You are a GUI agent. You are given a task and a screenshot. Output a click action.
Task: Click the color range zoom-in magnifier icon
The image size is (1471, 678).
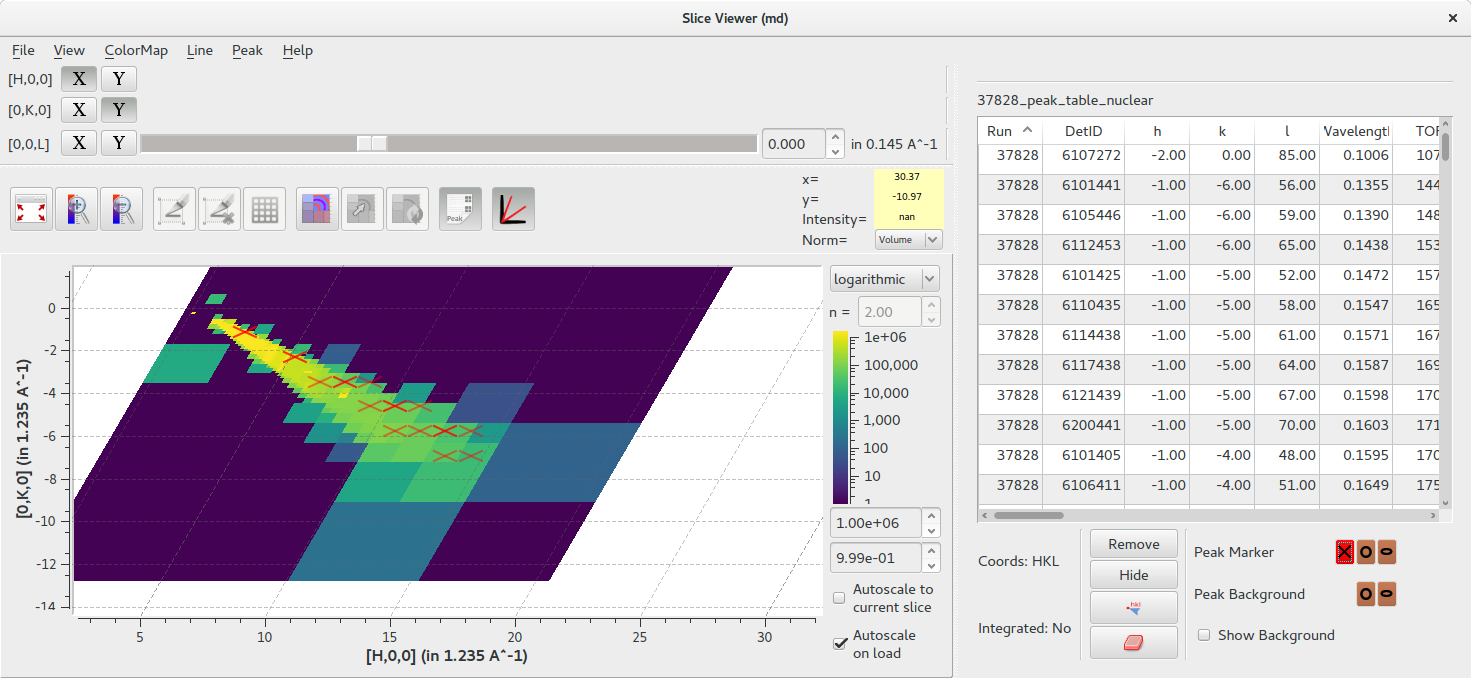(x=76, y=209)
